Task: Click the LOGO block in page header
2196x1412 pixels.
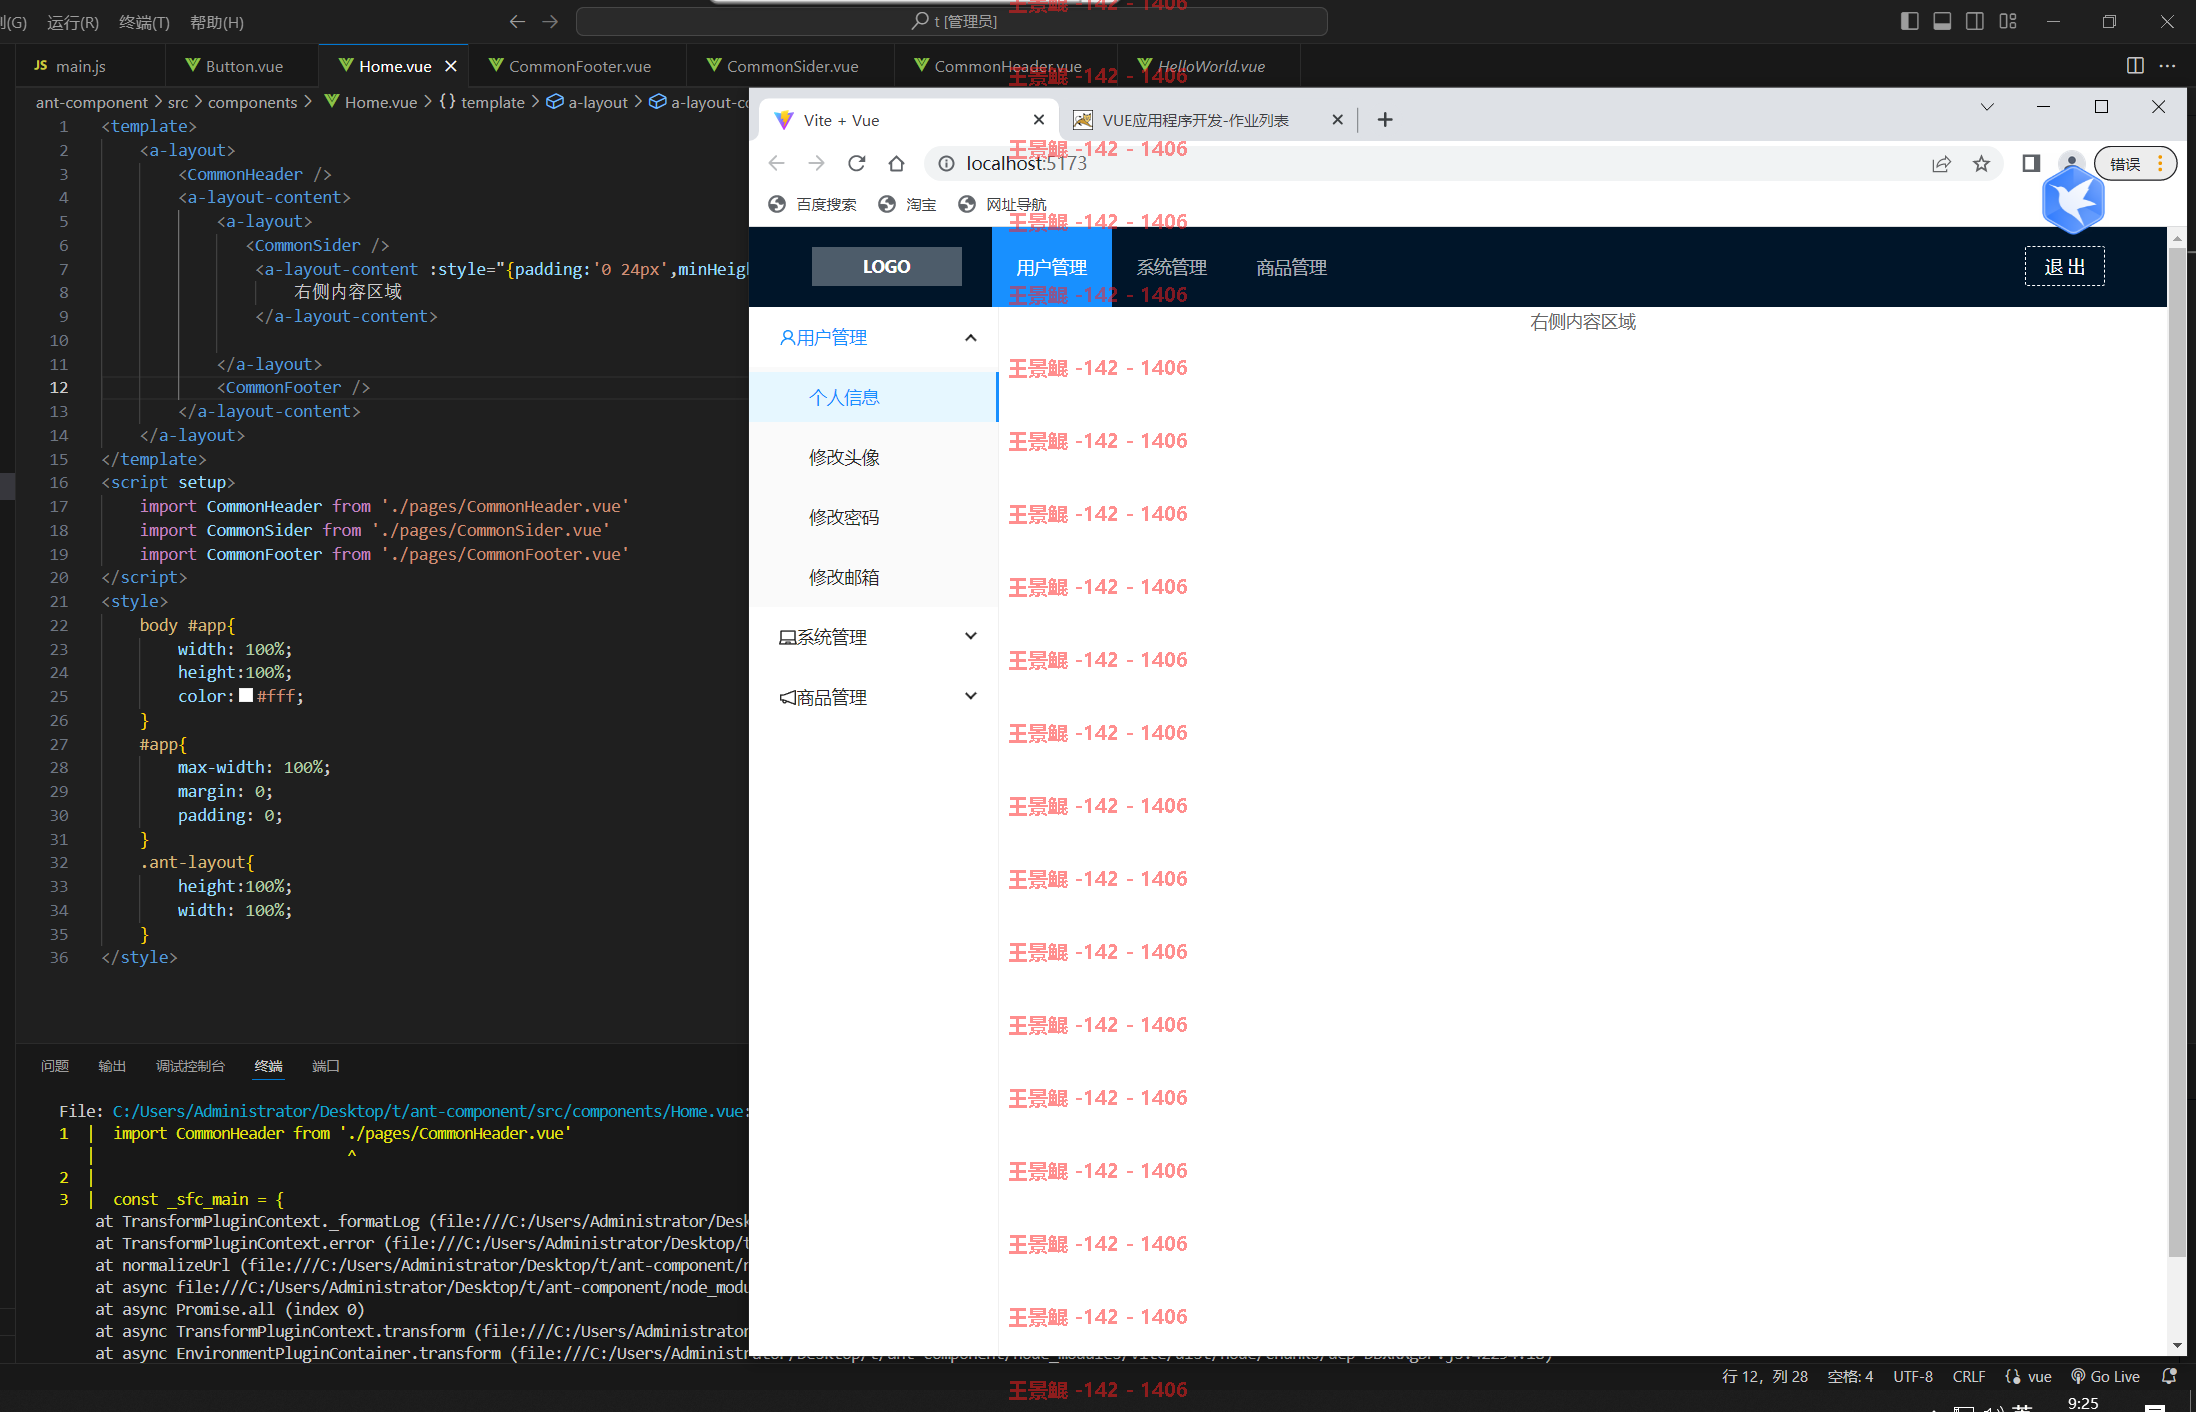Action: point(886,266)
